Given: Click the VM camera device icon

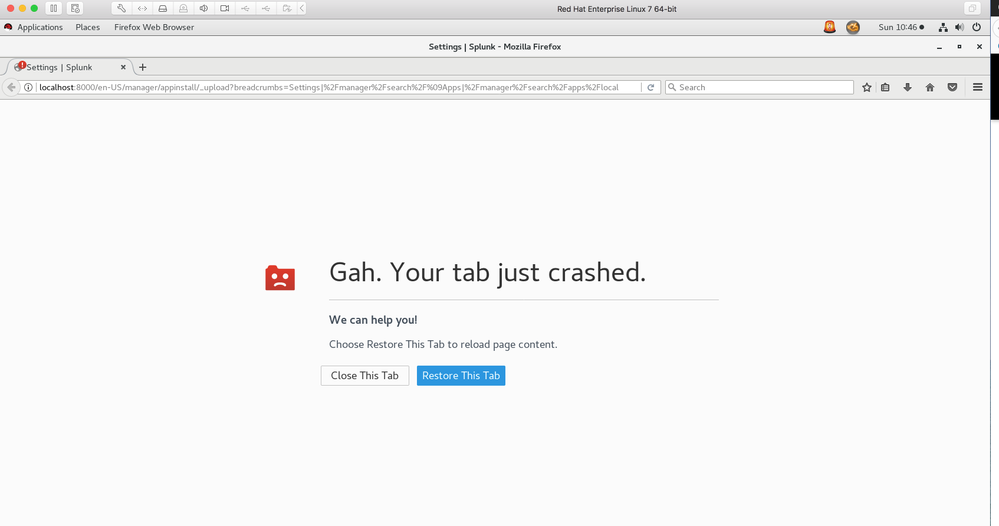Looking at the screenshot, I should click(224, 8).
